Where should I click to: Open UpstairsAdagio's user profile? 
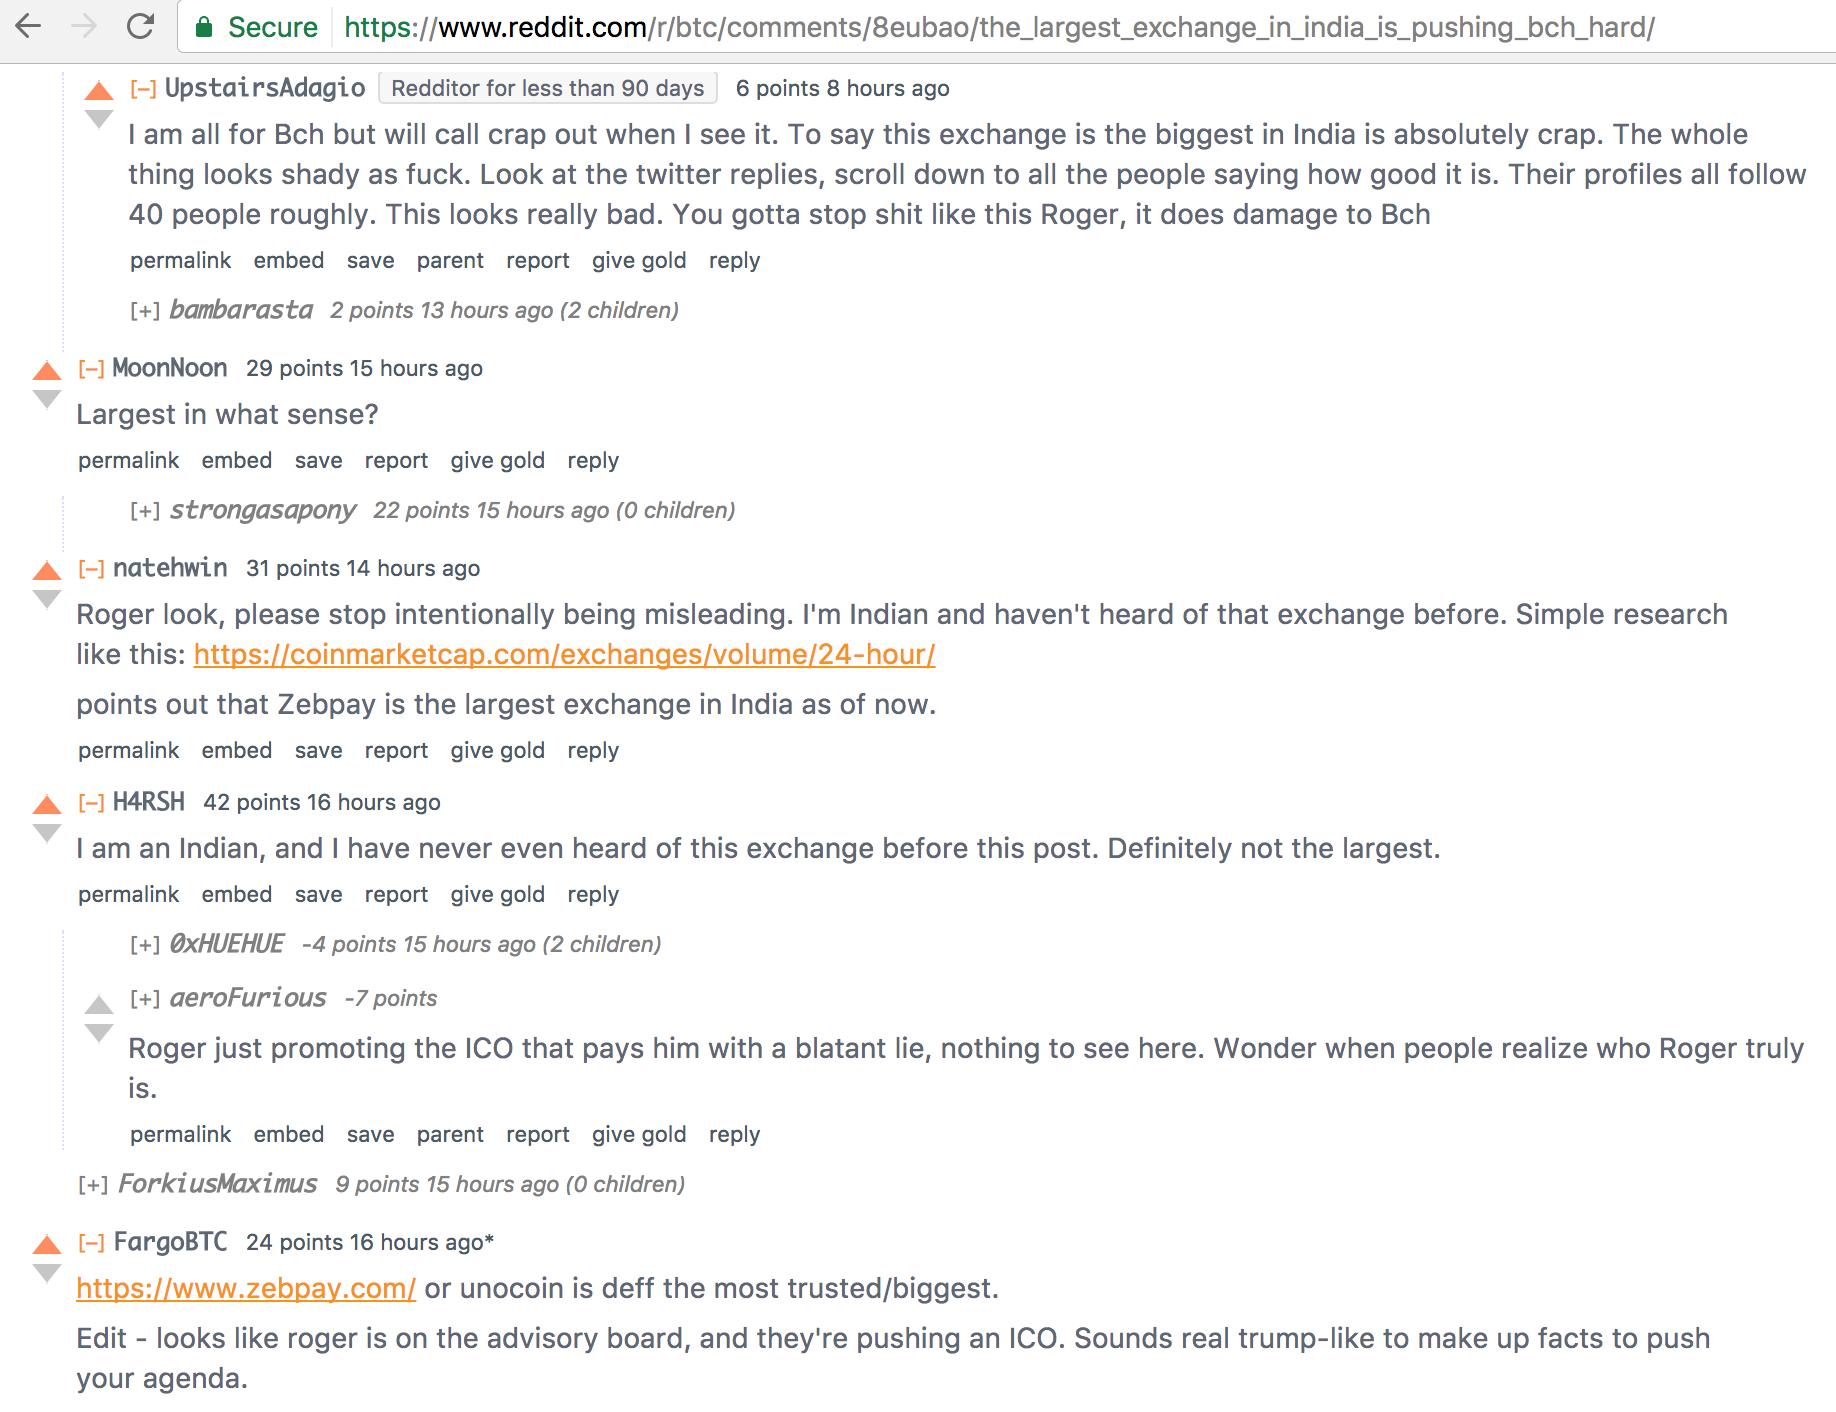(x=265, y=88)
